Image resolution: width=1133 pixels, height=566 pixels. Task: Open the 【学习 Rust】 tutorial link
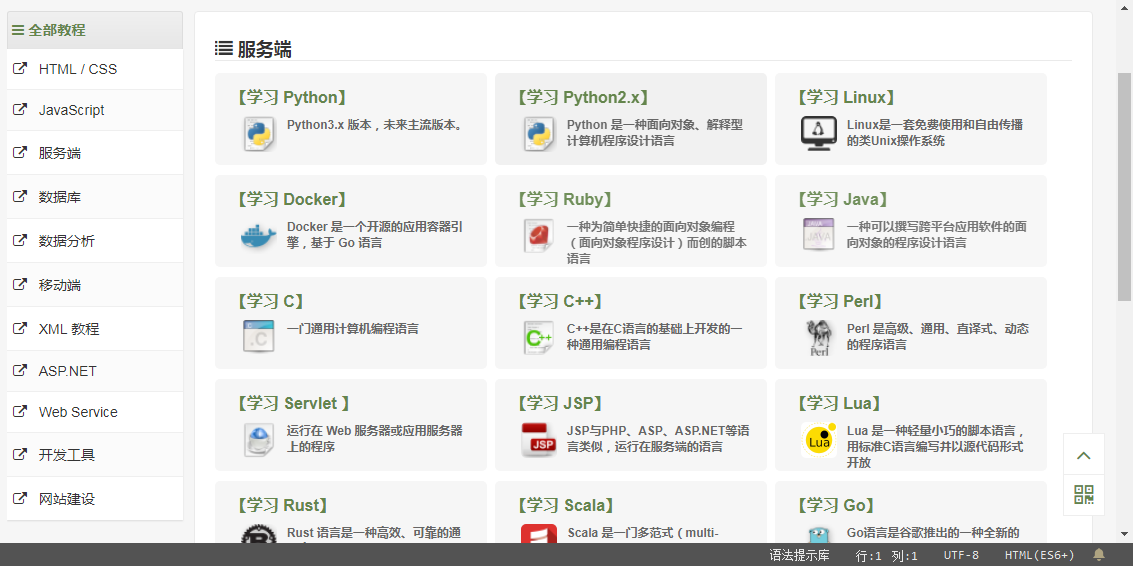tap(283, 505)
